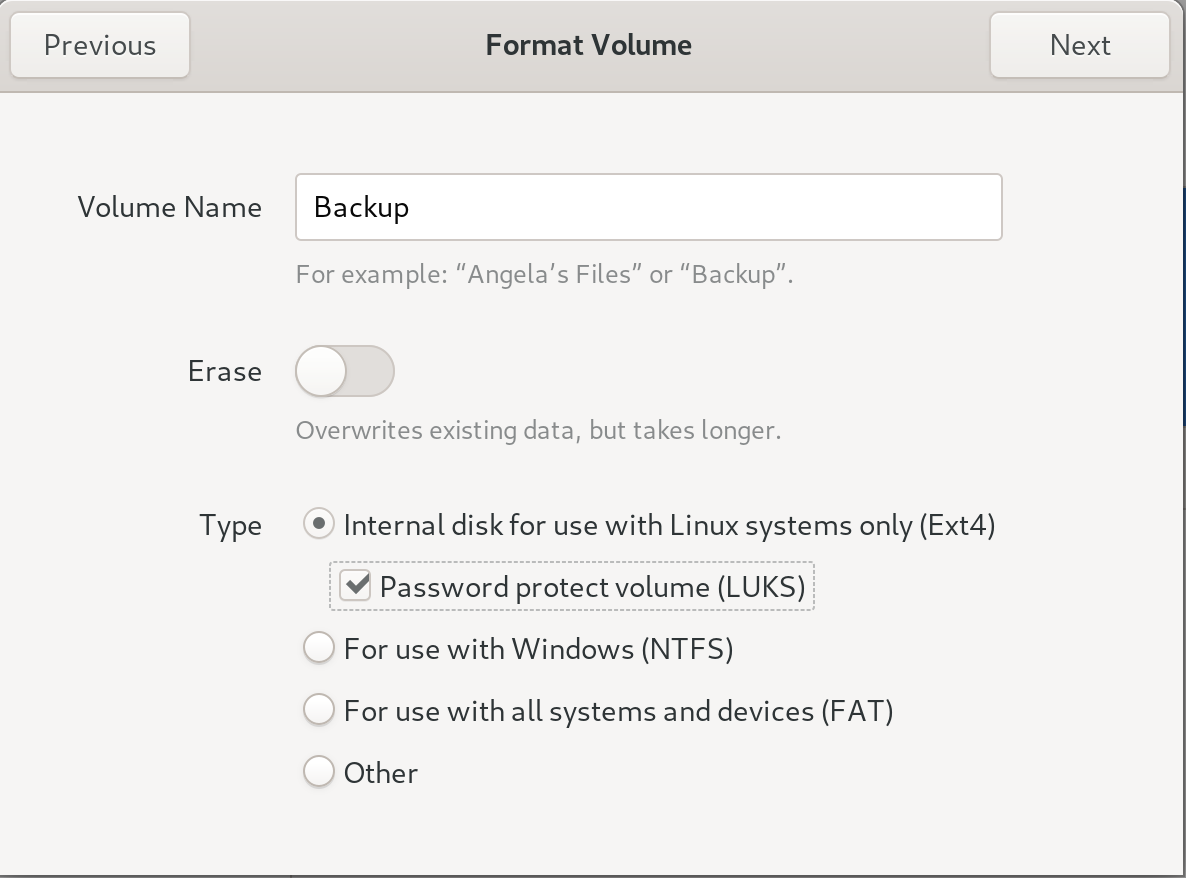Screen dimensions: 1186x878
Task: Select For use with all systems and devices (FAT)
Action: click(x=318, y=709)
